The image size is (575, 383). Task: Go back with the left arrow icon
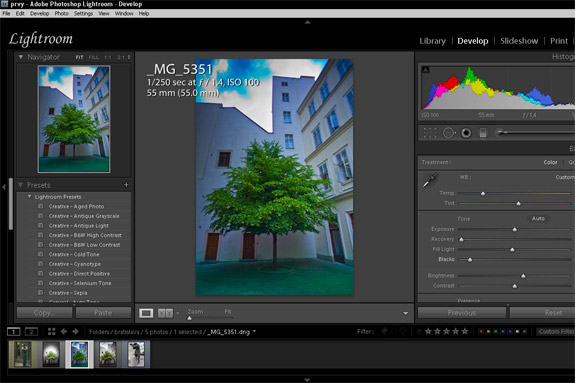[64, 332]
